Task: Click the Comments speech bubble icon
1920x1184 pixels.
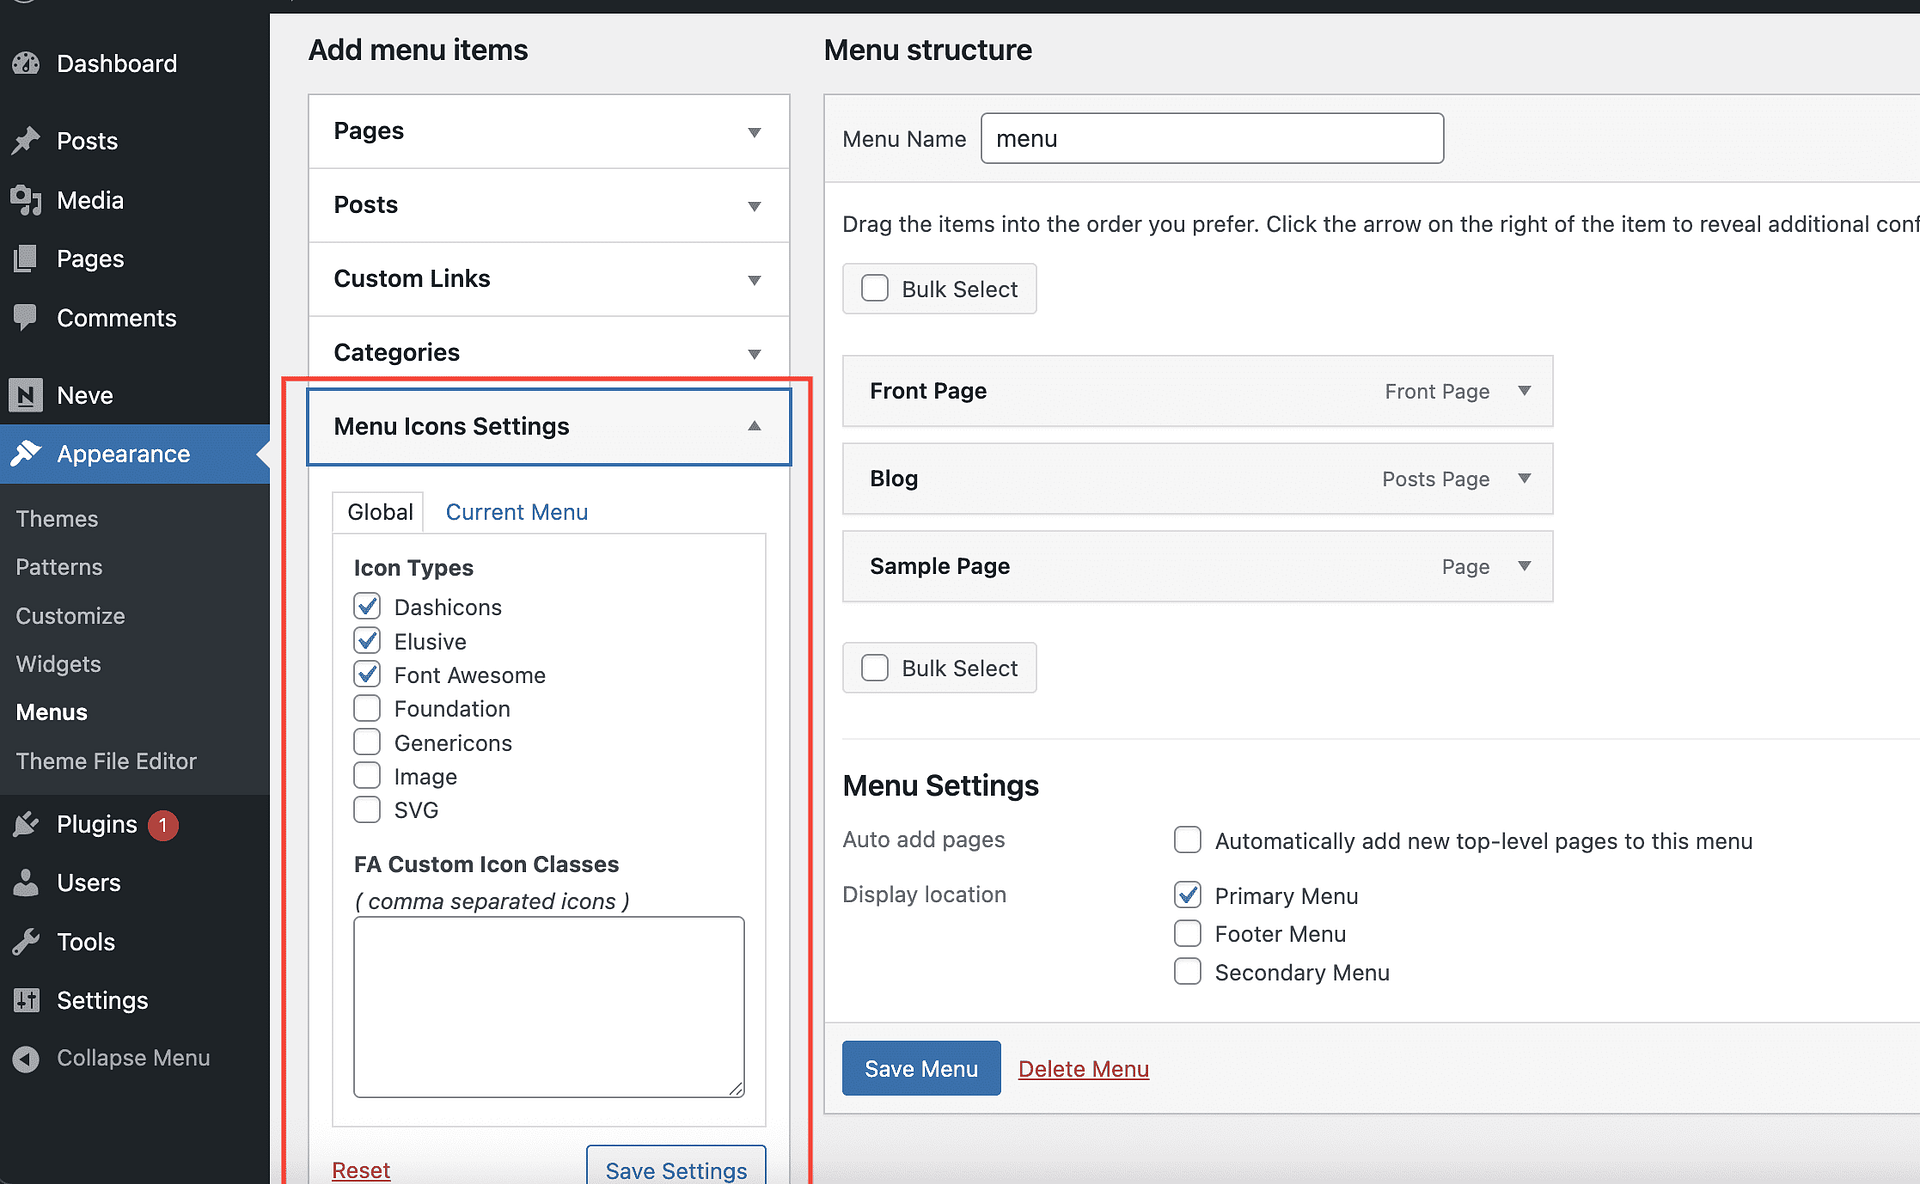Action: [26, 318]
